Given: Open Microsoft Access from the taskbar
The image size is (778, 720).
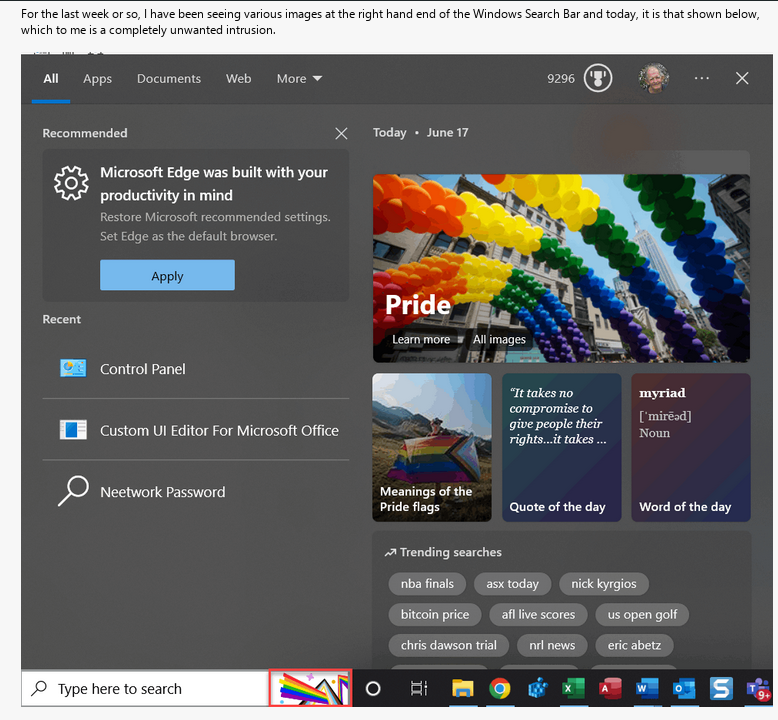Looking at the screenshot, I should pos(610,689).
